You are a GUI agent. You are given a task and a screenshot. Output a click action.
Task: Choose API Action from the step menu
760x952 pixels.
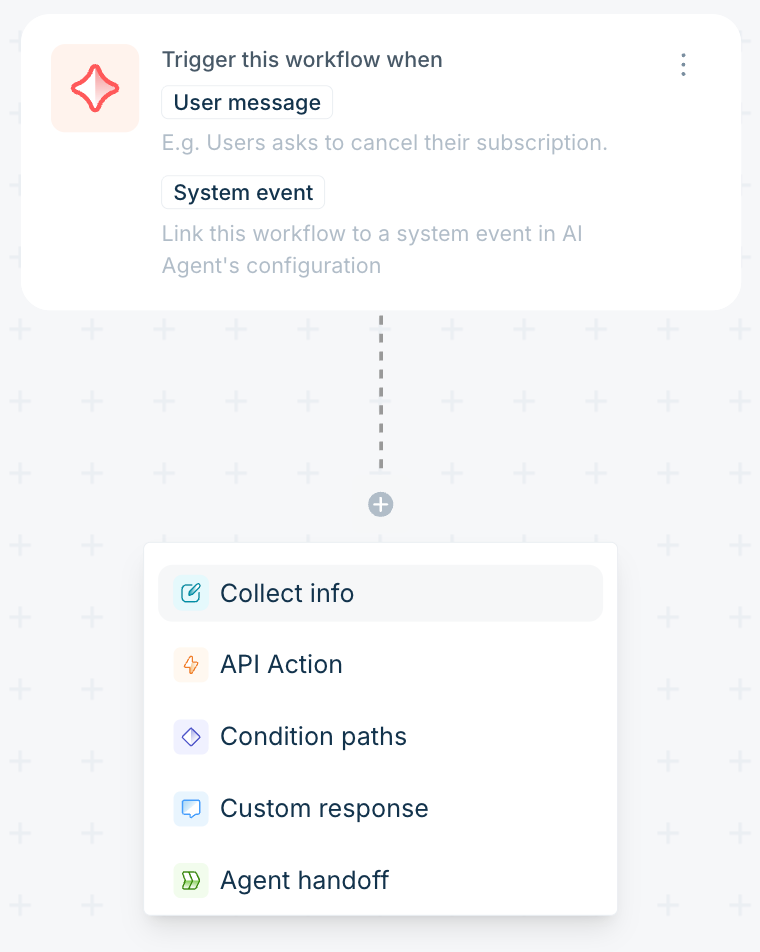(x=381, y=665)
